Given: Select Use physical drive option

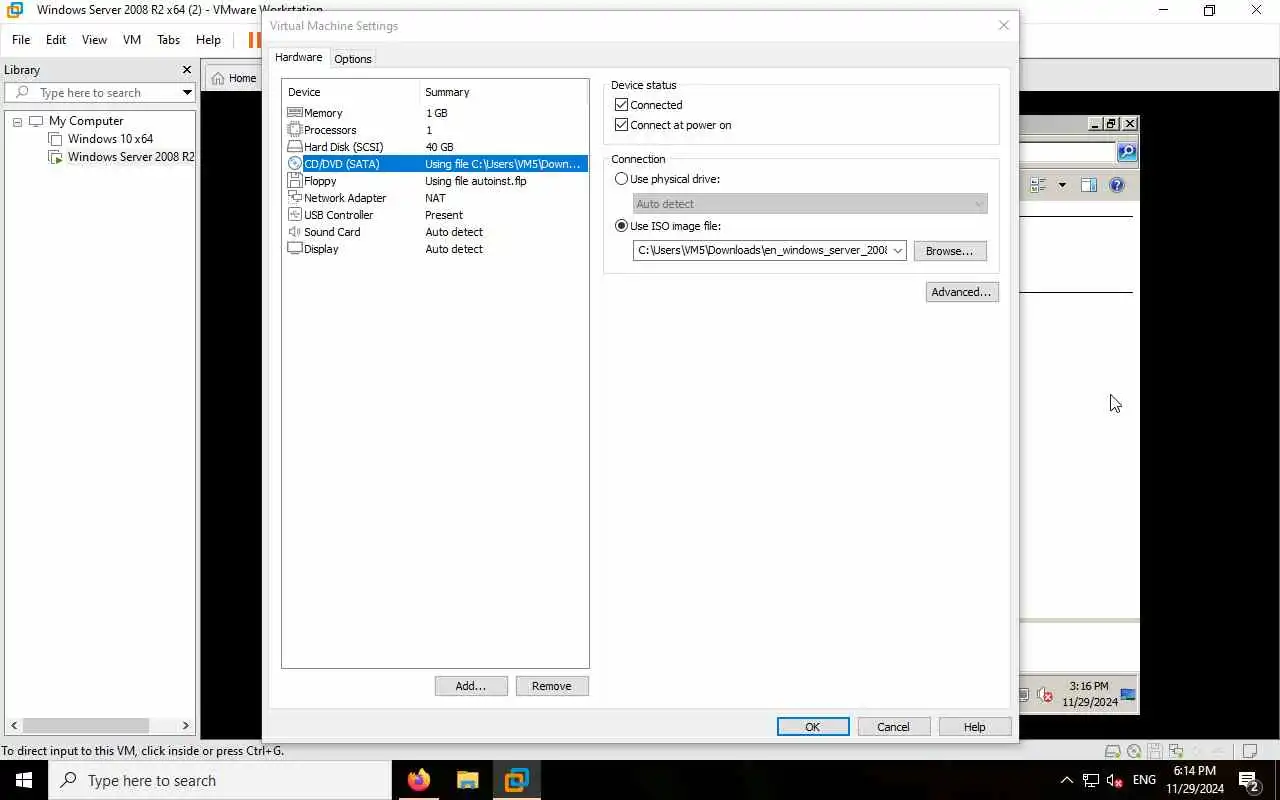Looking at the screenshot, I should (x=622, y=179).
